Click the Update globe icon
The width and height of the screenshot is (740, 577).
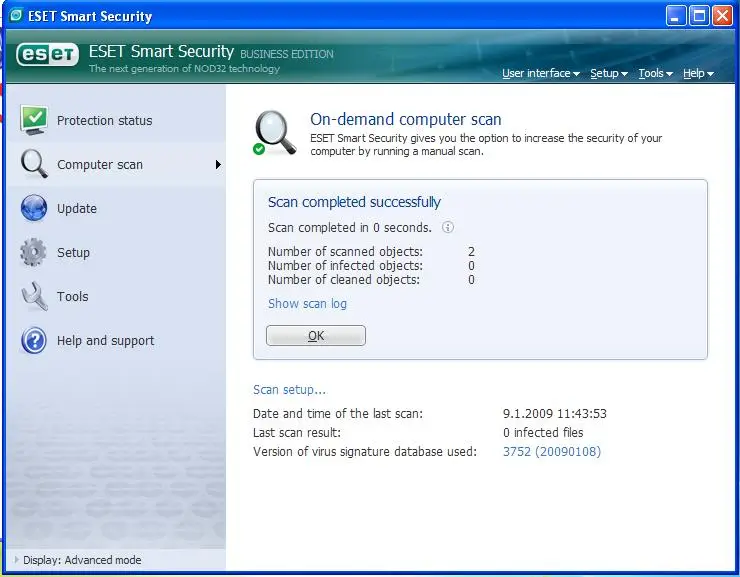pos(34,208)
